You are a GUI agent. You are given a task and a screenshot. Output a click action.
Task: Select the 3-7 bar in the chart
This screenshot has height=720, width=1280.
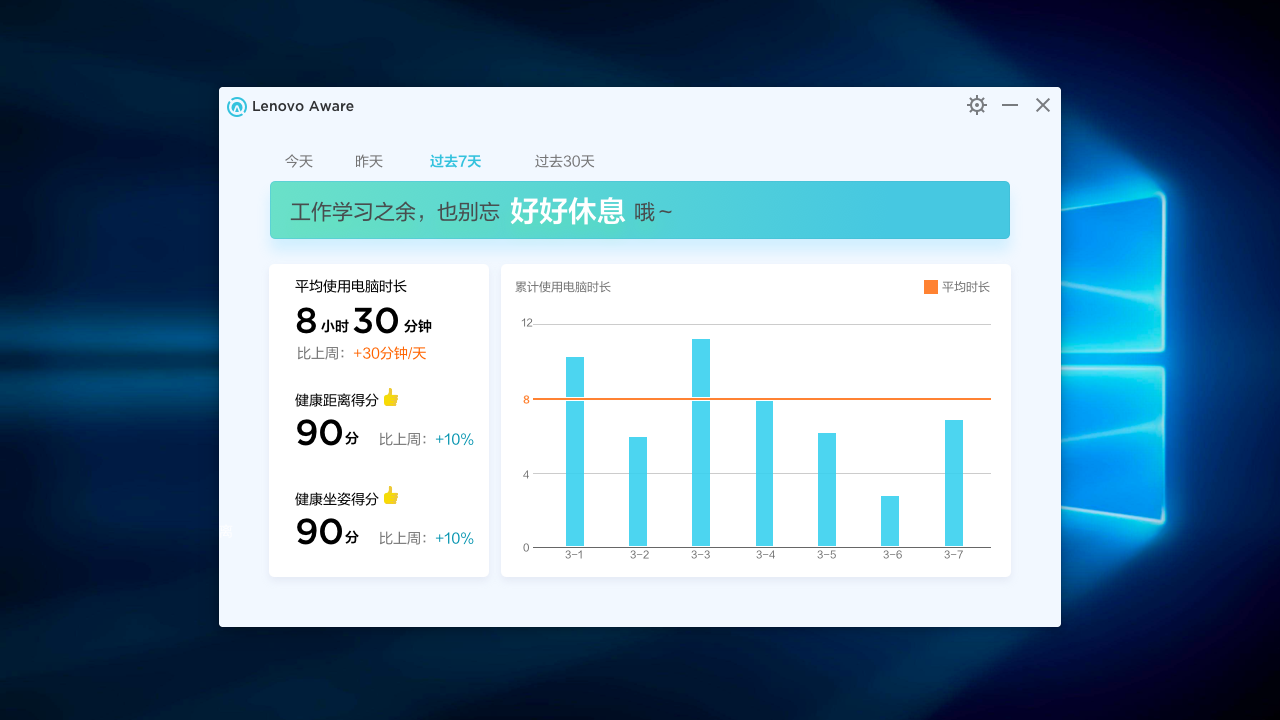pos(953,485)
